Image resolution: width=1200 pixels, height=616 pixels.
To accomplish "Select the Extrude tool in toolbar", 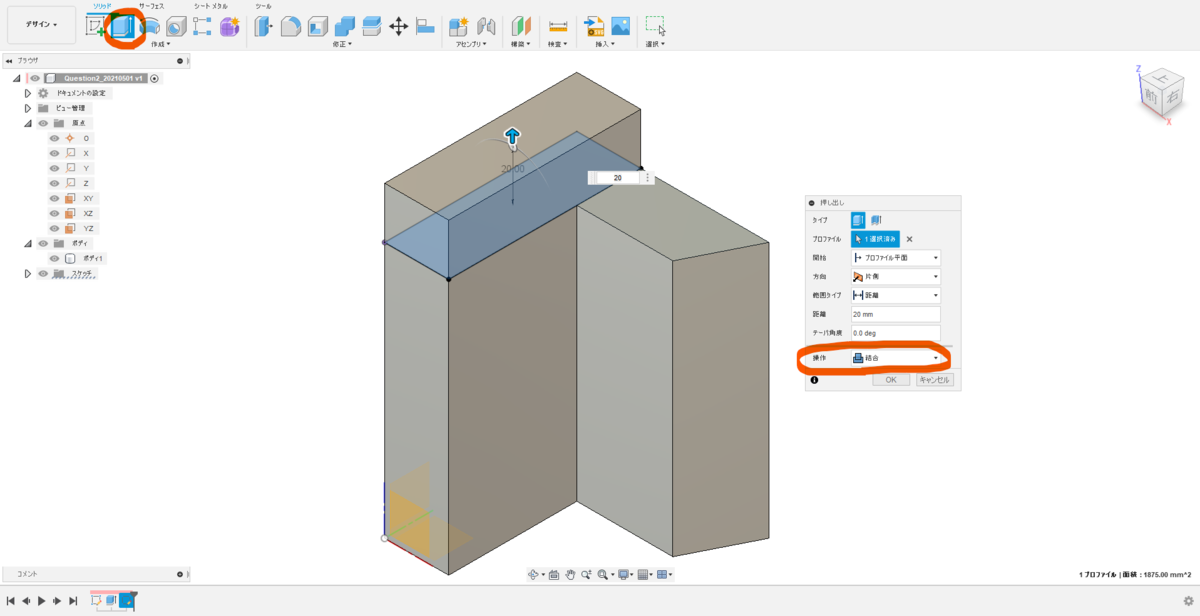I will tap(124, 27).
